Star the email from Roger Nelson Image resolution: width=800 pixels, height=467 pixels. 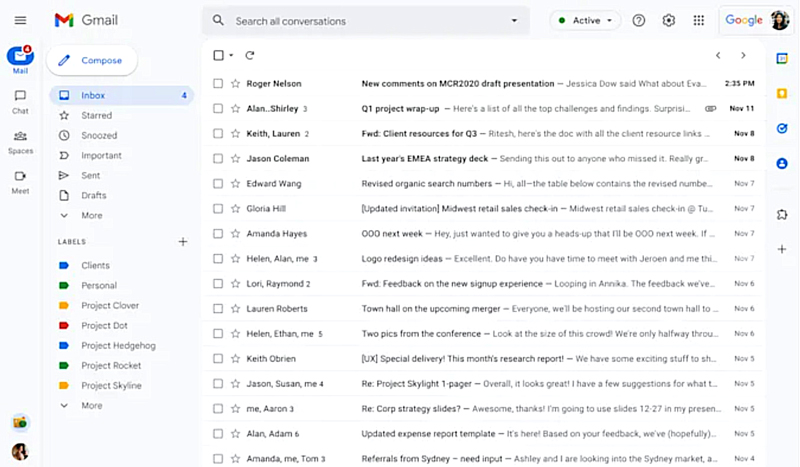pos(235,84)
